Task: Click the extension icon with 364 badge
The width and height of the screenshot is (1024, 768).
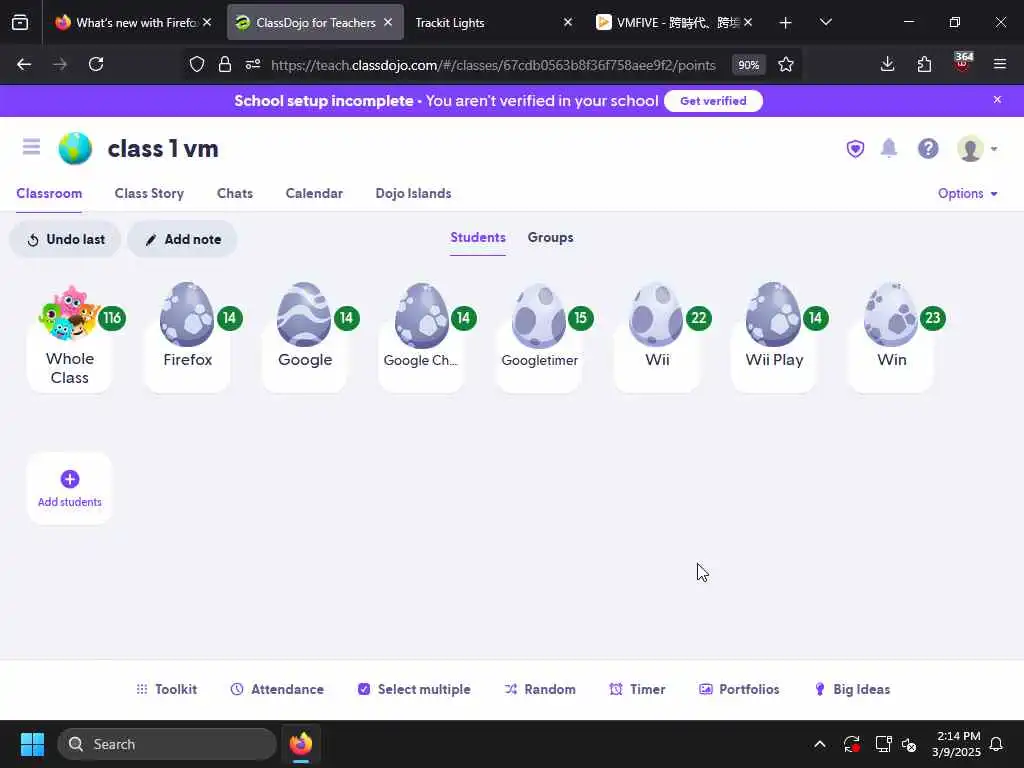Action: [x=963, y=62]
